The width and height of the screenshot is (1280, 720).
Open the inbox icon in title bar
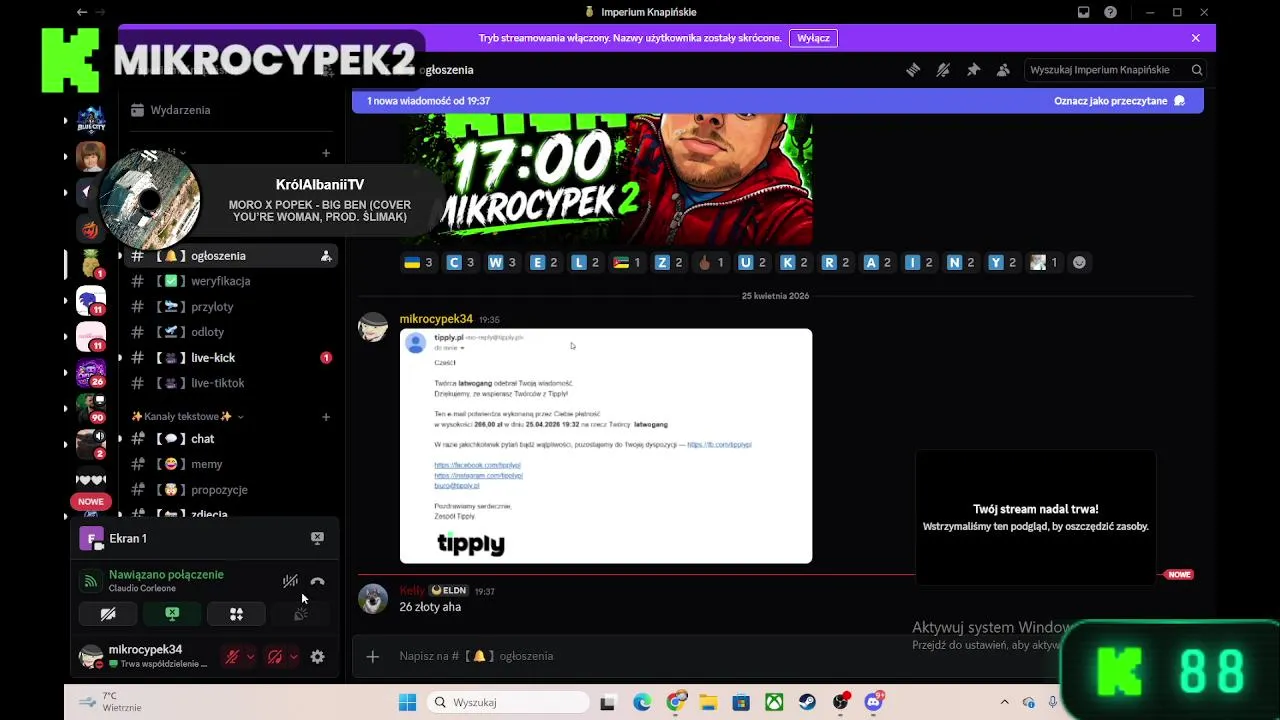point(1083,12)
